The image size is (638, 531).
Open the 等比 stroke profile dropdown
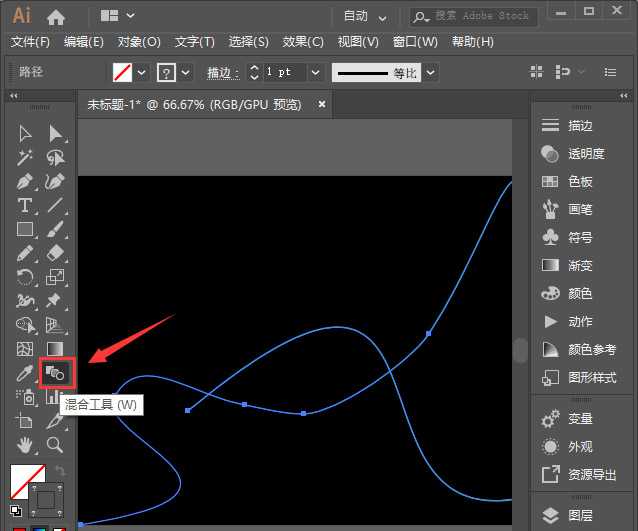(x=429, y=73)
